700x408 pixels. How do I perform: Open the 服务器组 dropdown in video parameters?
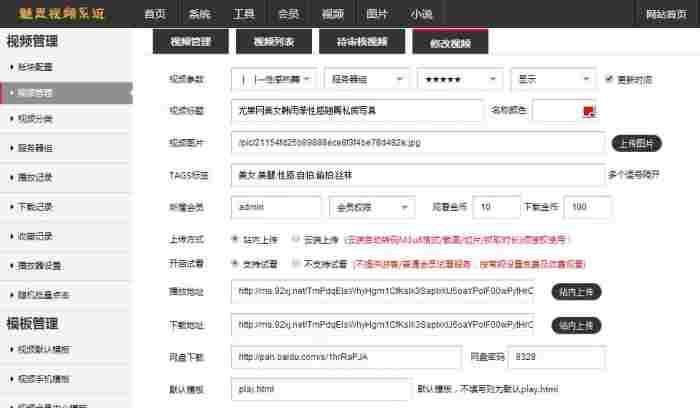pos(367,78)
